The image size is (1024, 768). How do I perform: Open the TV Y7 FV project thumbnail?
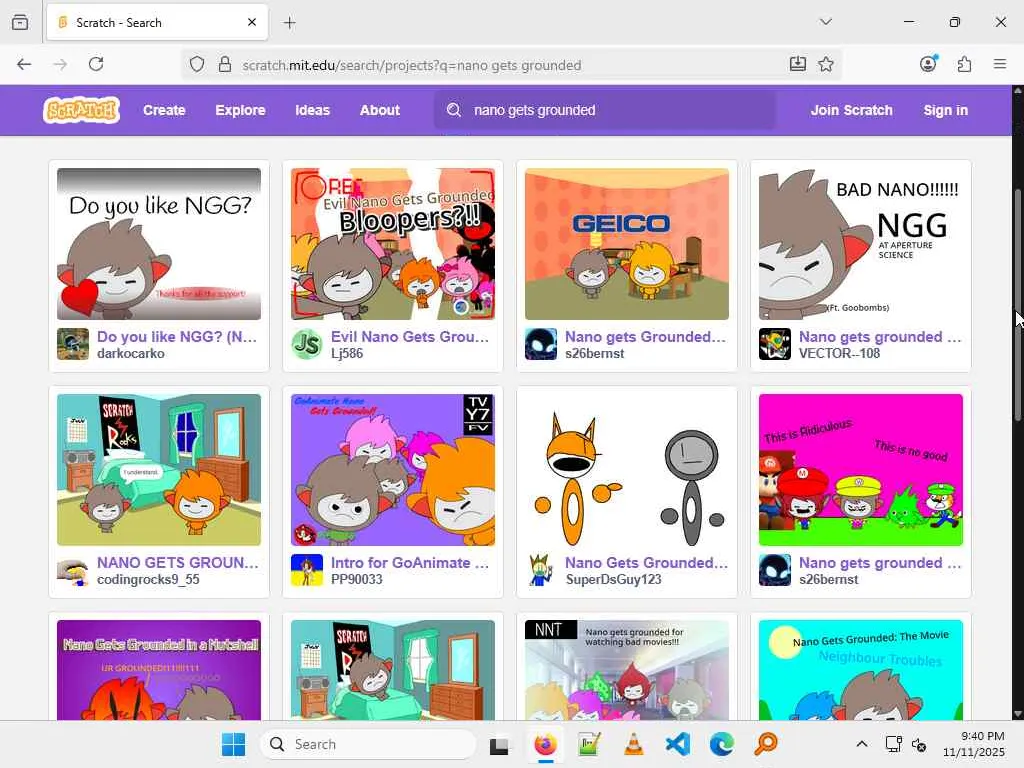(392, 470)
